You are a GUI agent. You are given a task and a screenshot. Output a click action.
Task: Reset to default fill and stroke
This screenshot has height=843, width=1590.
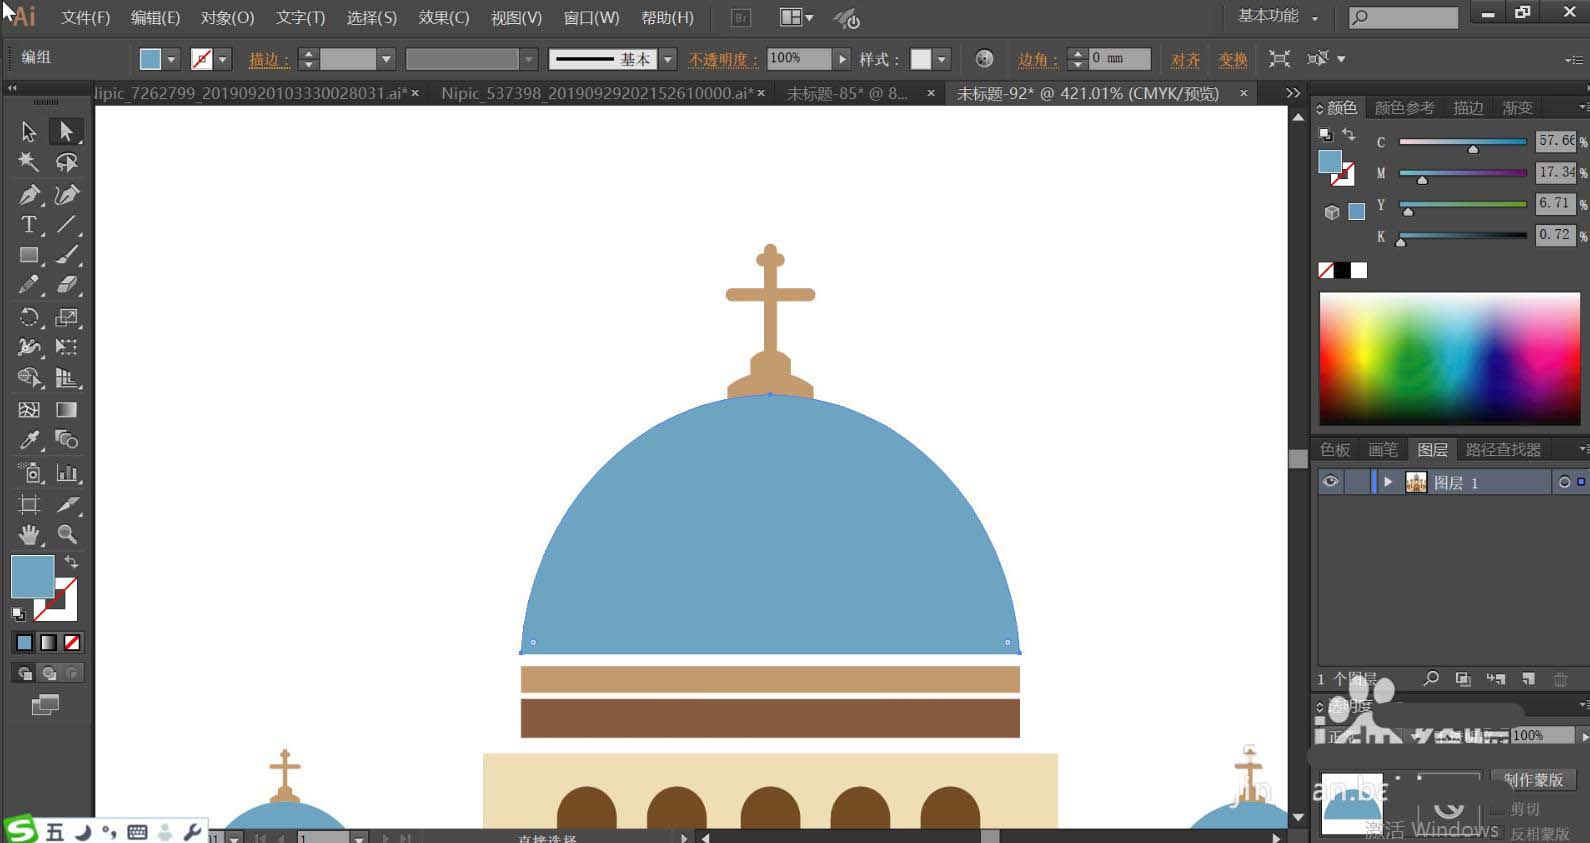click(18, 613)
